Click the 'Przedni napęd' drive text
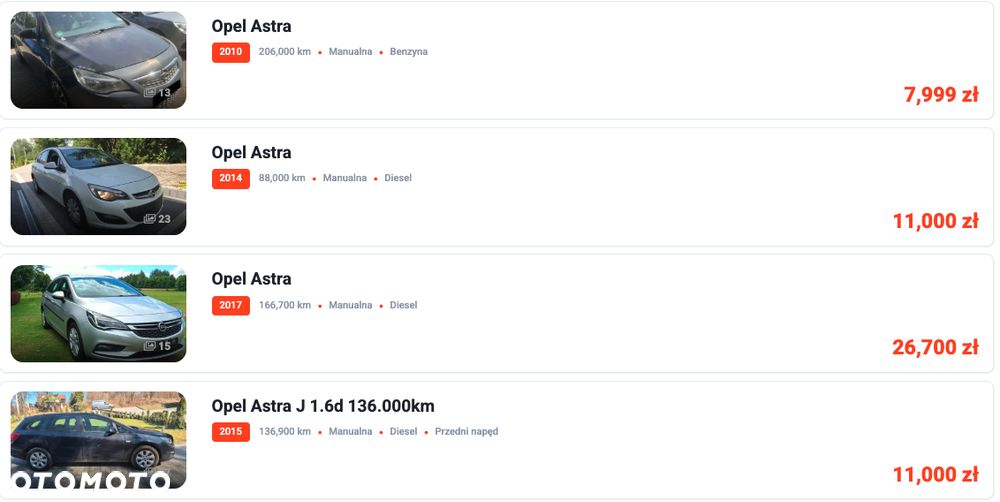The height and width of the screenshot is (502, 1000). pos(466,431)
